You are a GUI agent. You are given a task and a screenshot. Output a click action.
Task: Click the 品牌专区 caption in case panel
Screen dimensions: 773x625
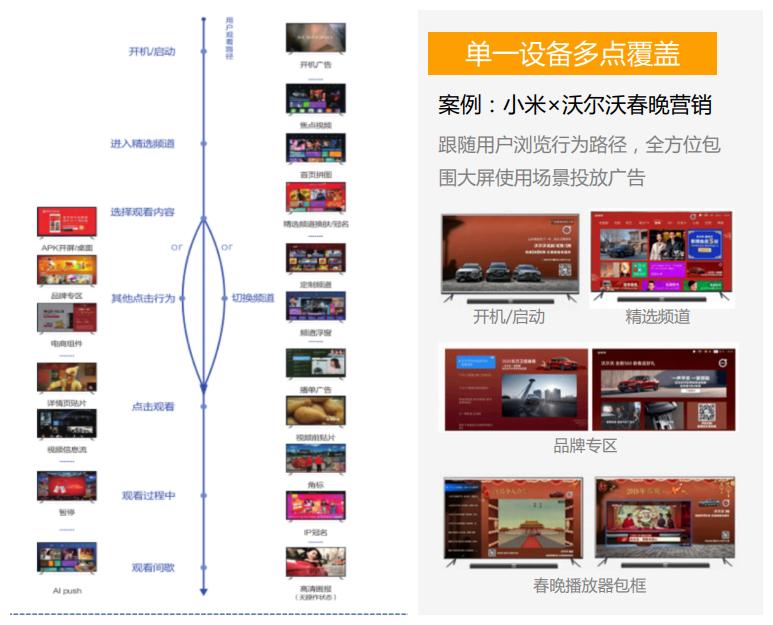(585, 446)
